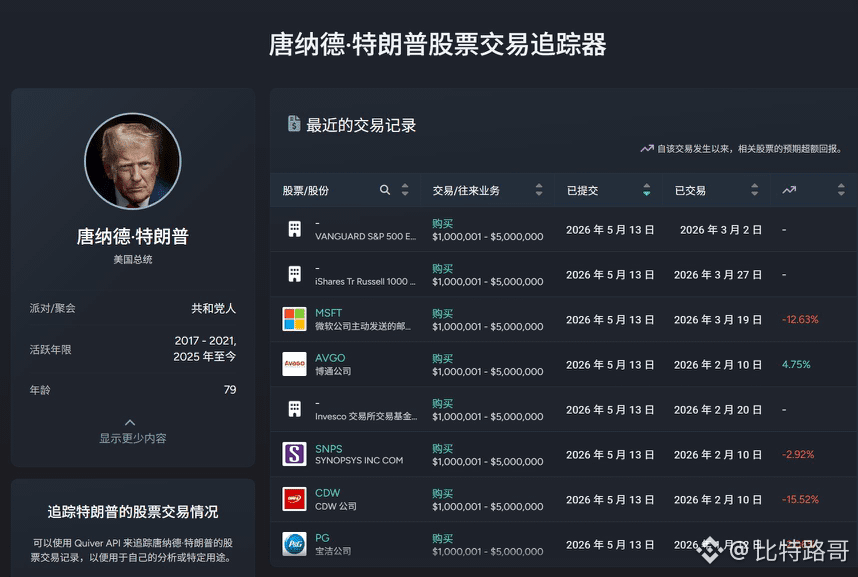Sort by the 股票/股份 column arrows
The image size is (858, 577).
coord(405,190)
